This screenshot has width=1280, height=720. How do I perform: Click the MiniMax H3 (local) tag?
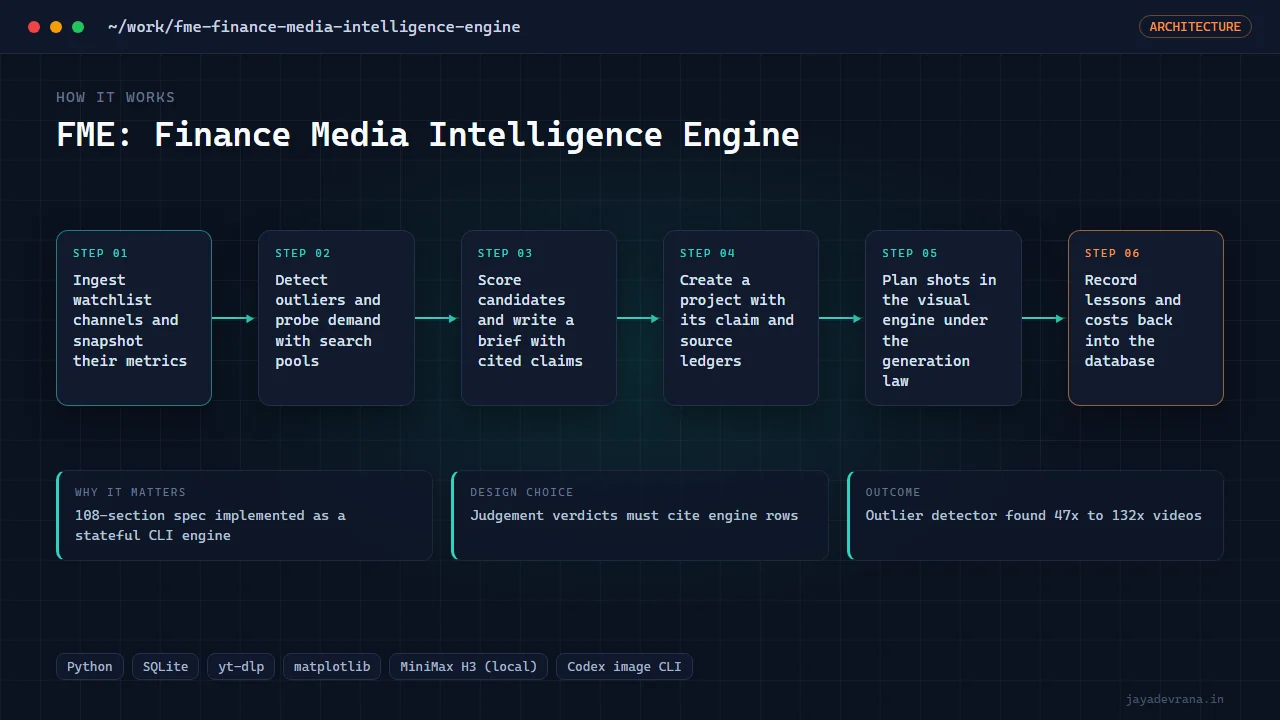pos(468,666)
